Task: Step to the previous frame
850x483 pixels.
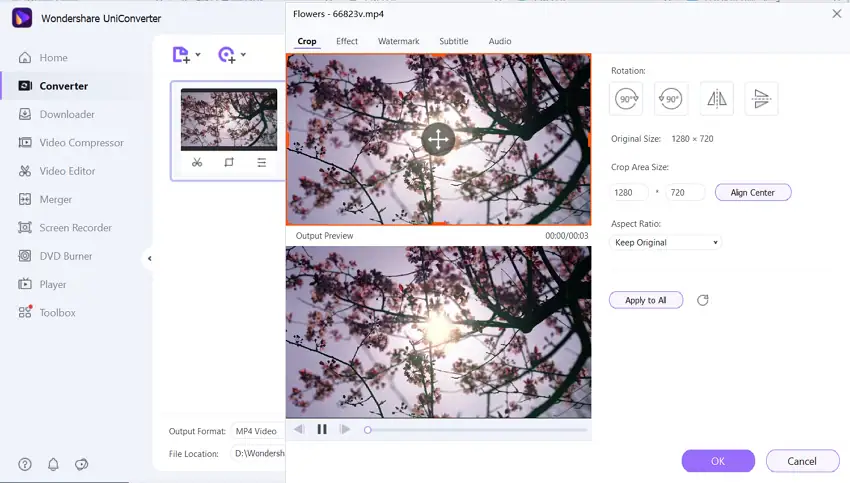Action: [x=299, y=429]
